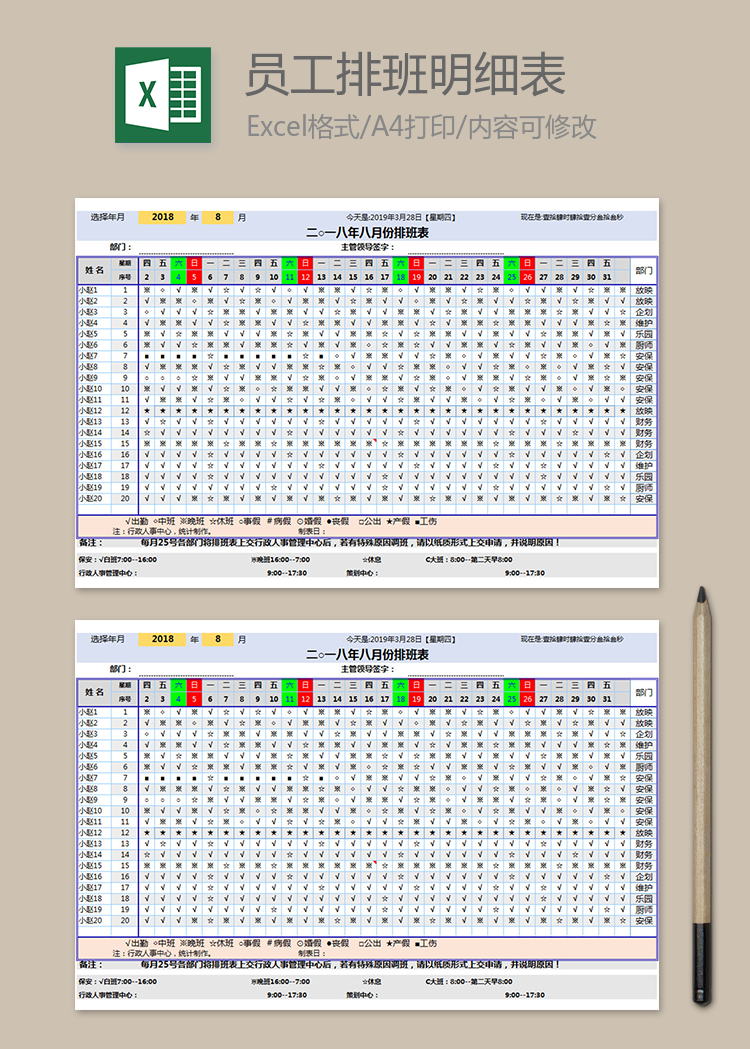The image size is (750, 1049).
Task: Open the year 2018 selector in the lower sheet
Action: (162, 639)
